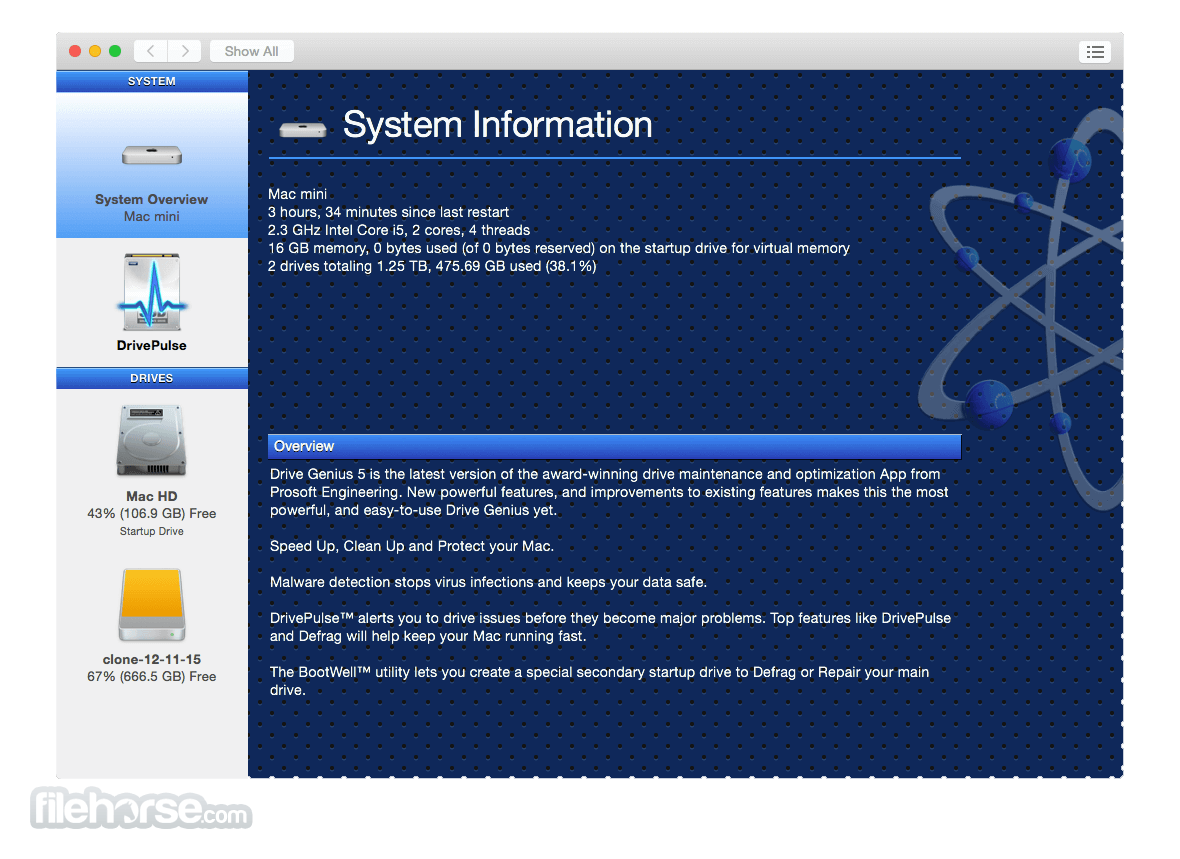
Task: Click the '16 GB memory' info line
Action: pos(558,248)
